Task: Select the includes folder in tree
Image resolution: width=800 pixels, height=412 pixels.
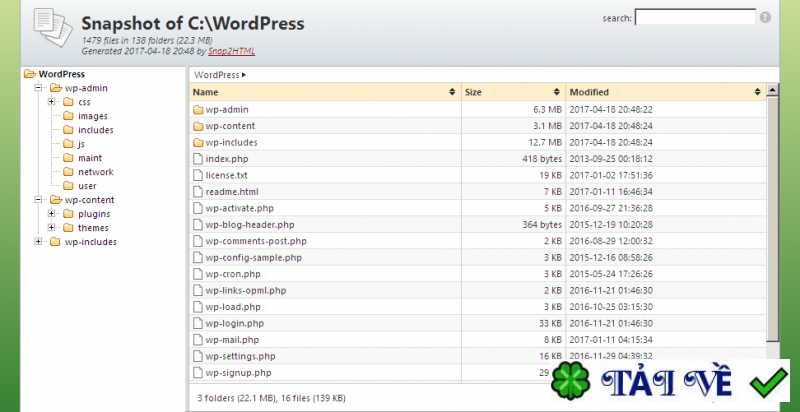Action: 95,130
